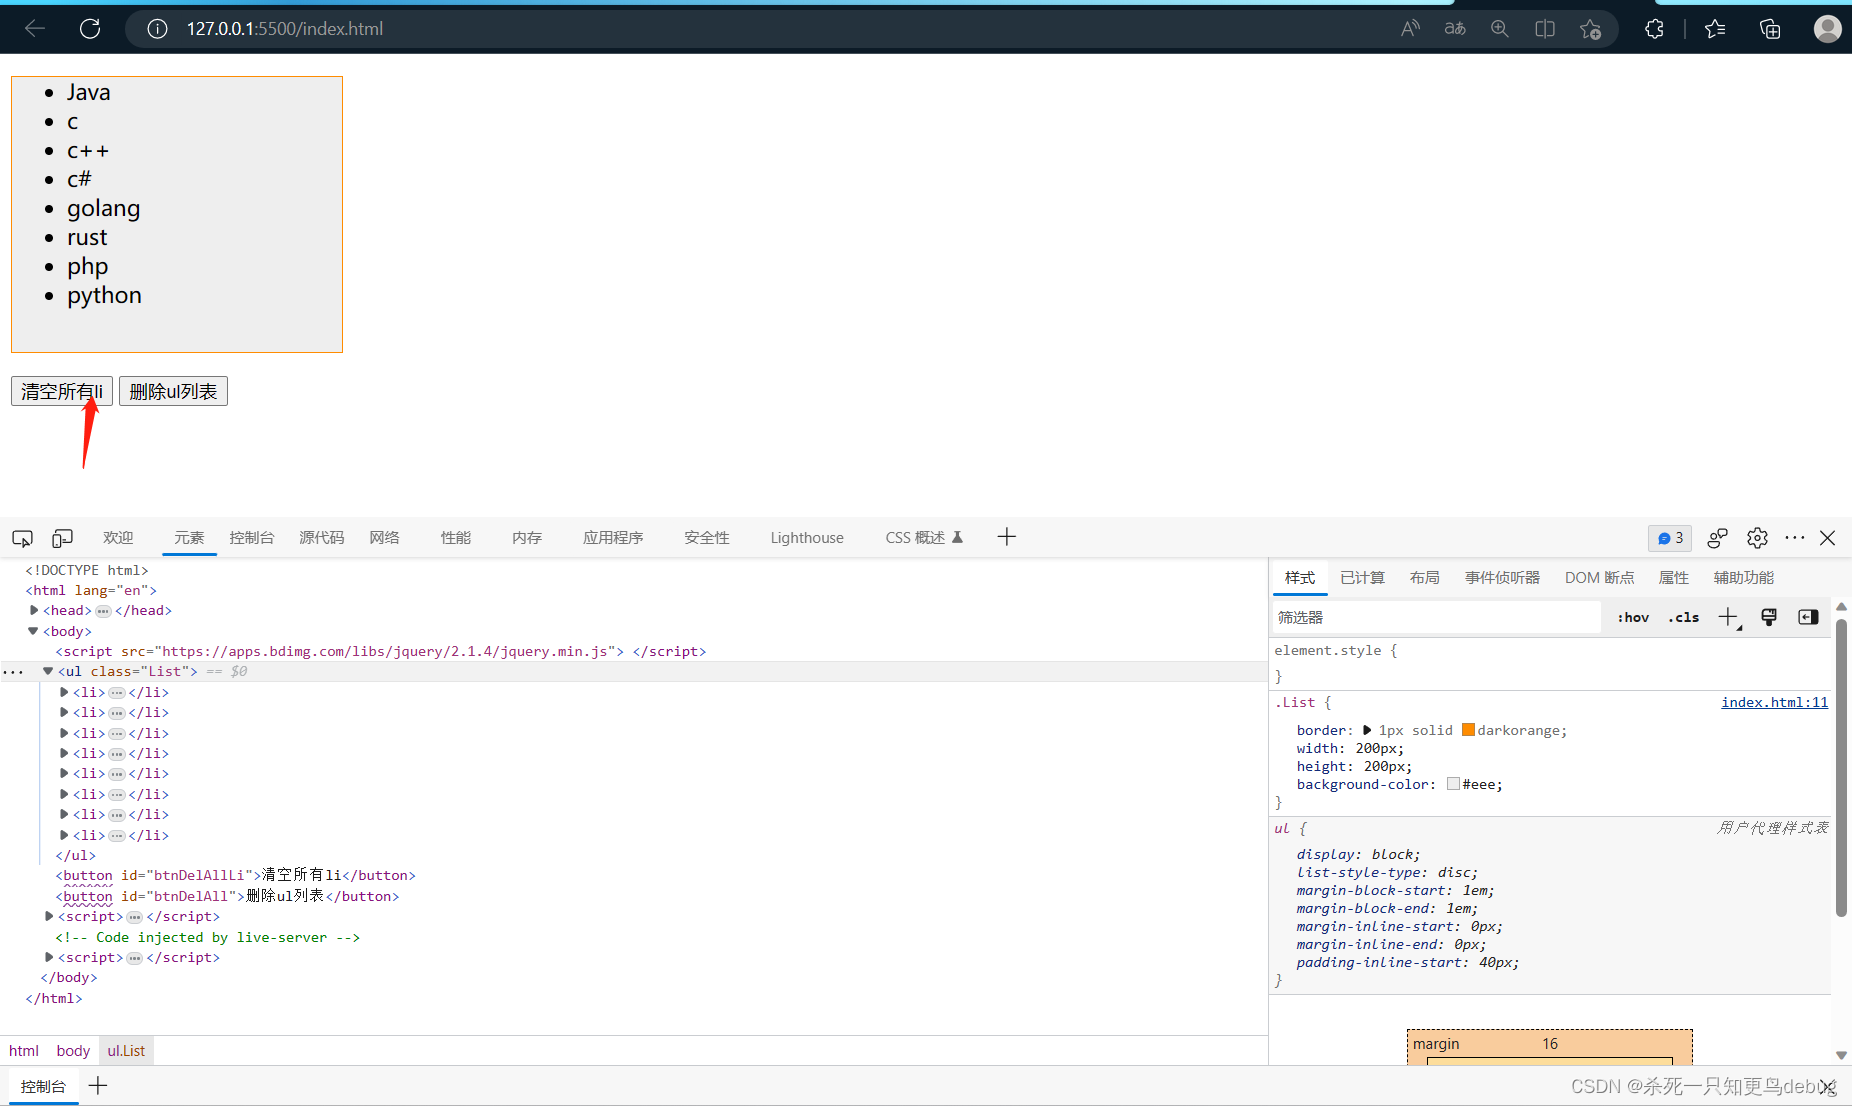
Task: Open the translate page icon
Action: 1455,29
